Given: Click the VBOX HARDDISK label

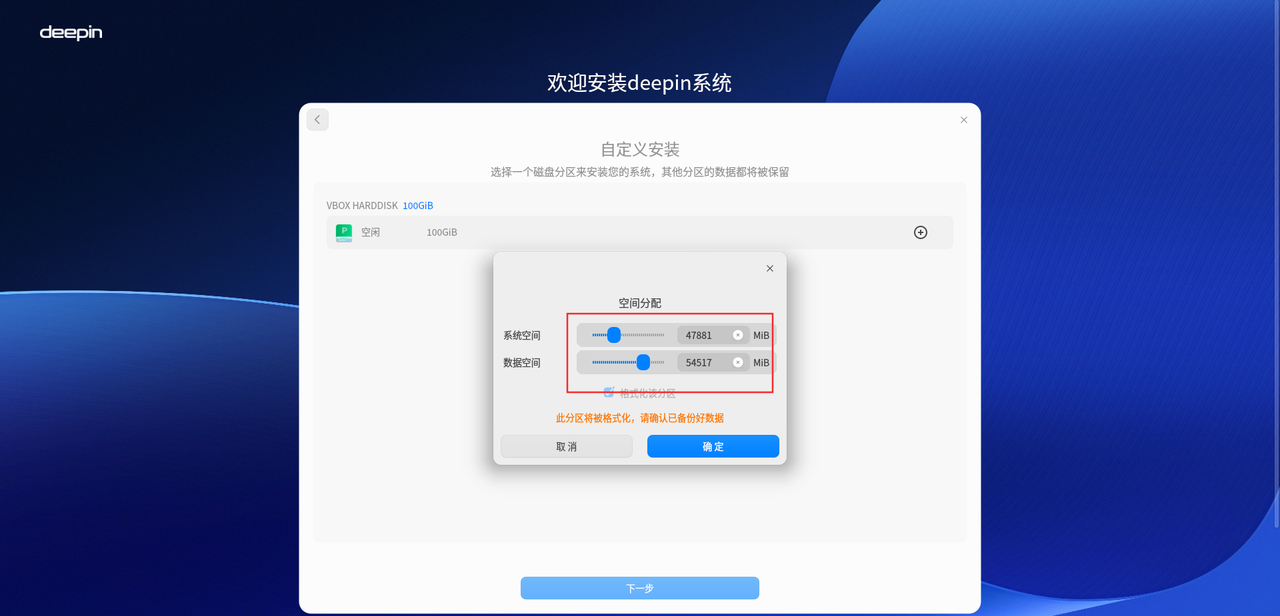Looking at the screenshot, I should tap(361, 206).
